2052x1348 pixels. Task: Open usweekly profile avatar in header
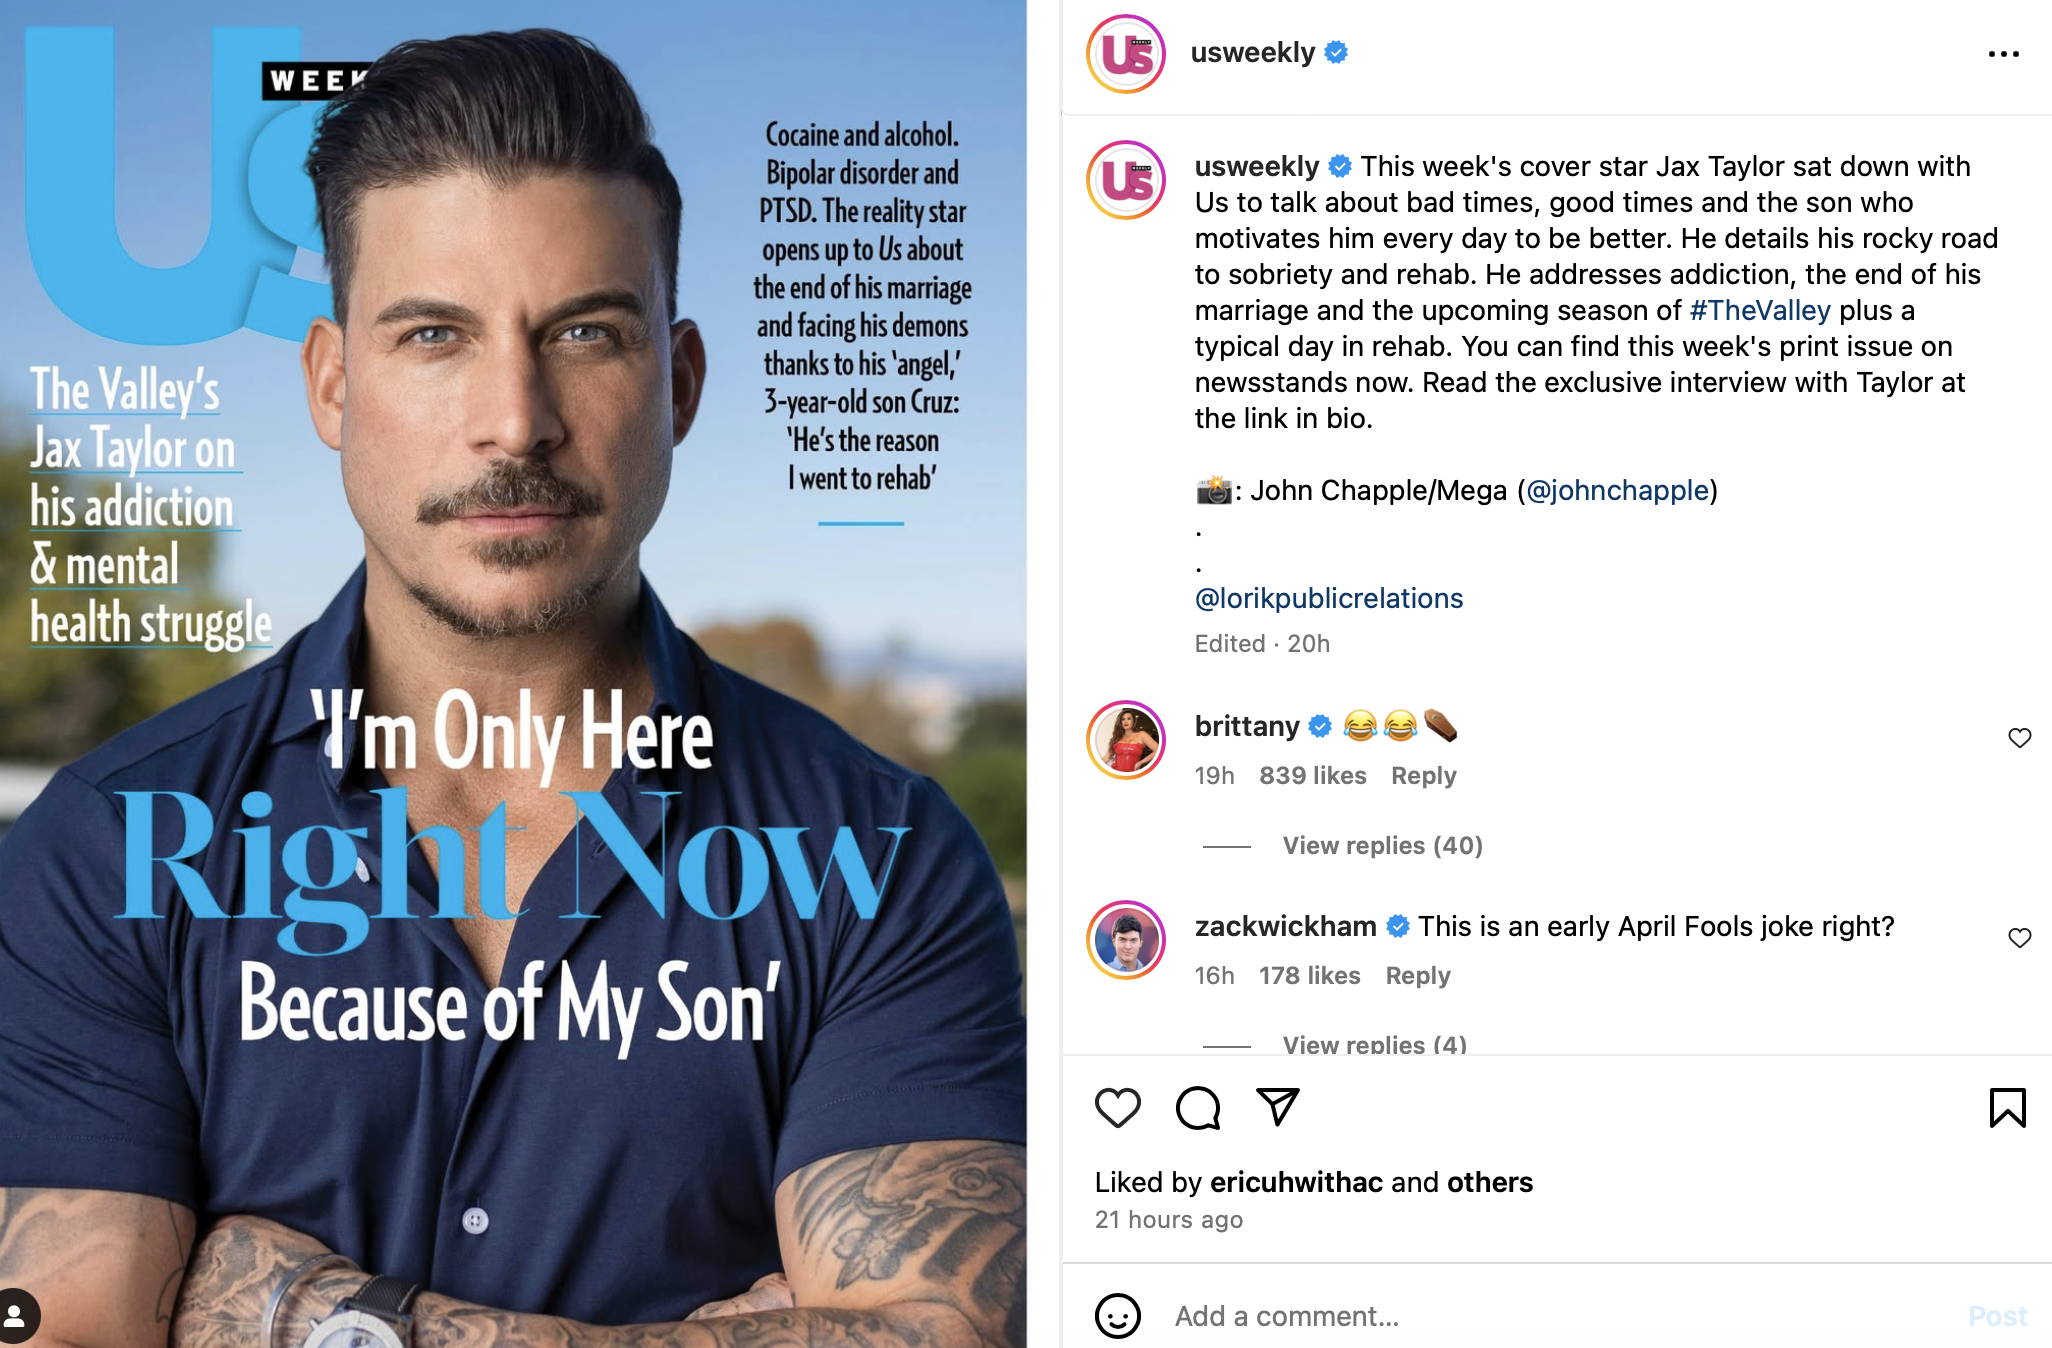pos(1126,54)
